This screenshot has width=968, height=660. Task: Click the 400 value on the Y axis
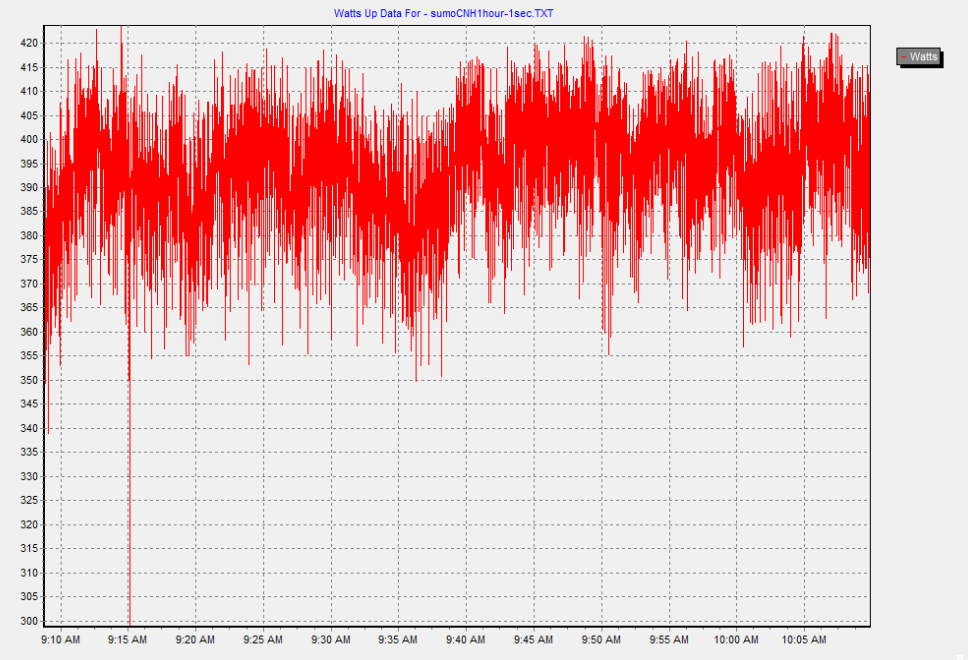click(x=29, y=140)
